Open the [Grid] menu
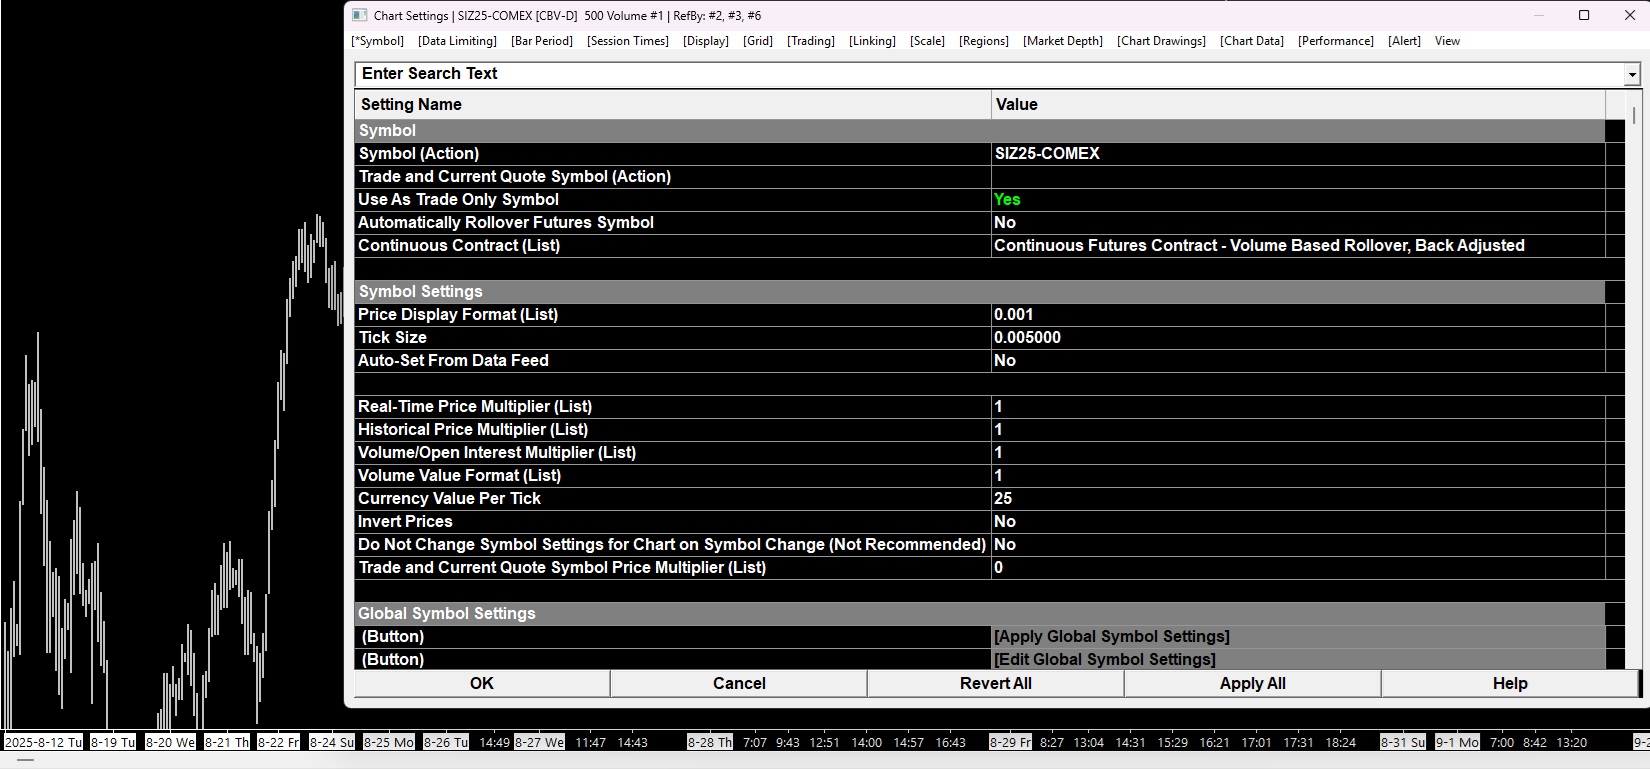The width and height of the screenshot is (1650, 769). tap(758, 41)
